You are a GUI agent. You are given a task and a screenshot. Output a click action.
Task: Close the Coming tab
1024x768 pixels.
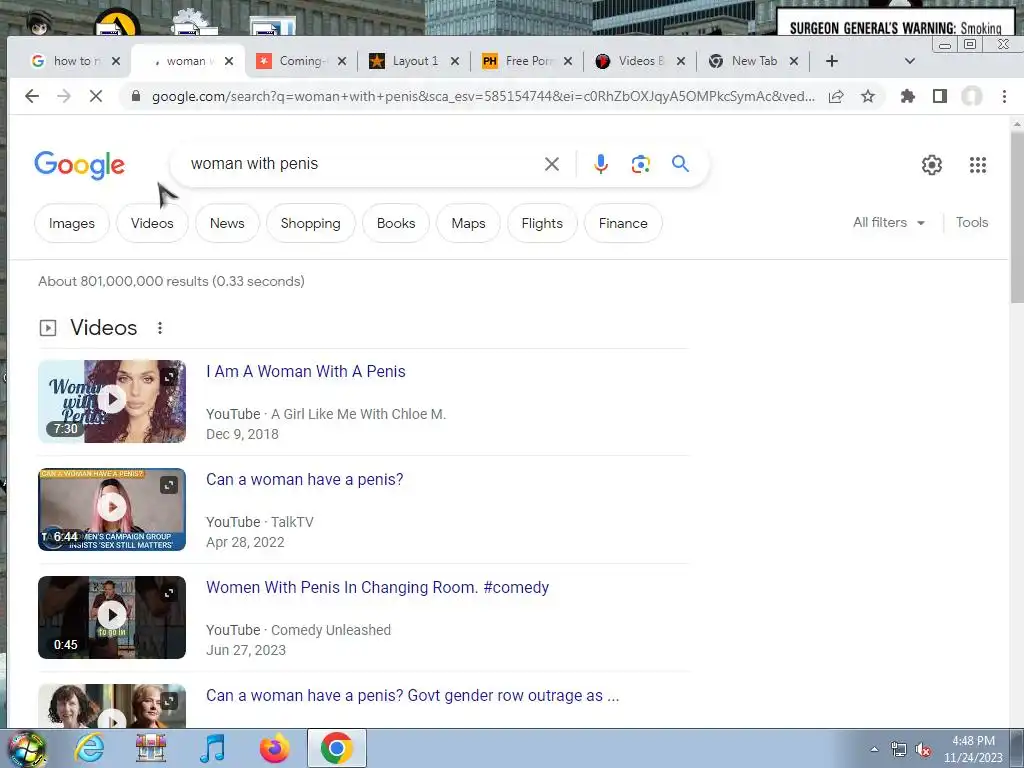pos(342,61)
